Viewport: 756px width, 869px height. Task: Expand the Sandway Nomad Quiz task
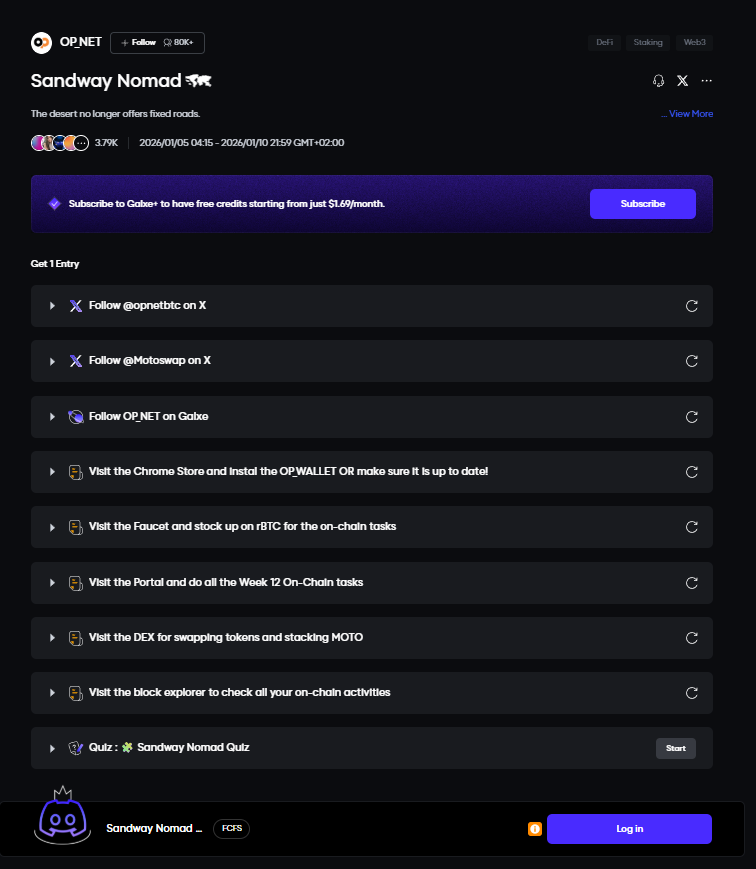click(53, 748)
